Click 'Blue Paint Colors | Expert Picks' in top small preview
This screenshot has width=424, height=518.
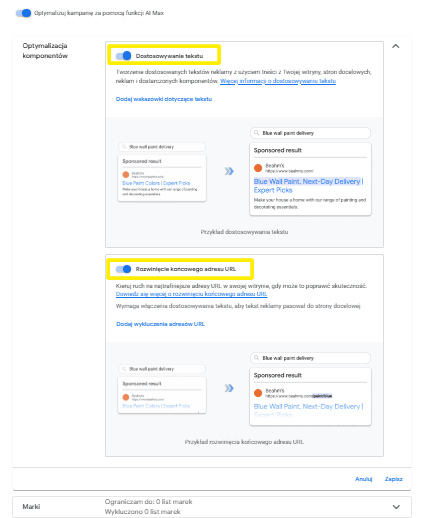point(156,183)
